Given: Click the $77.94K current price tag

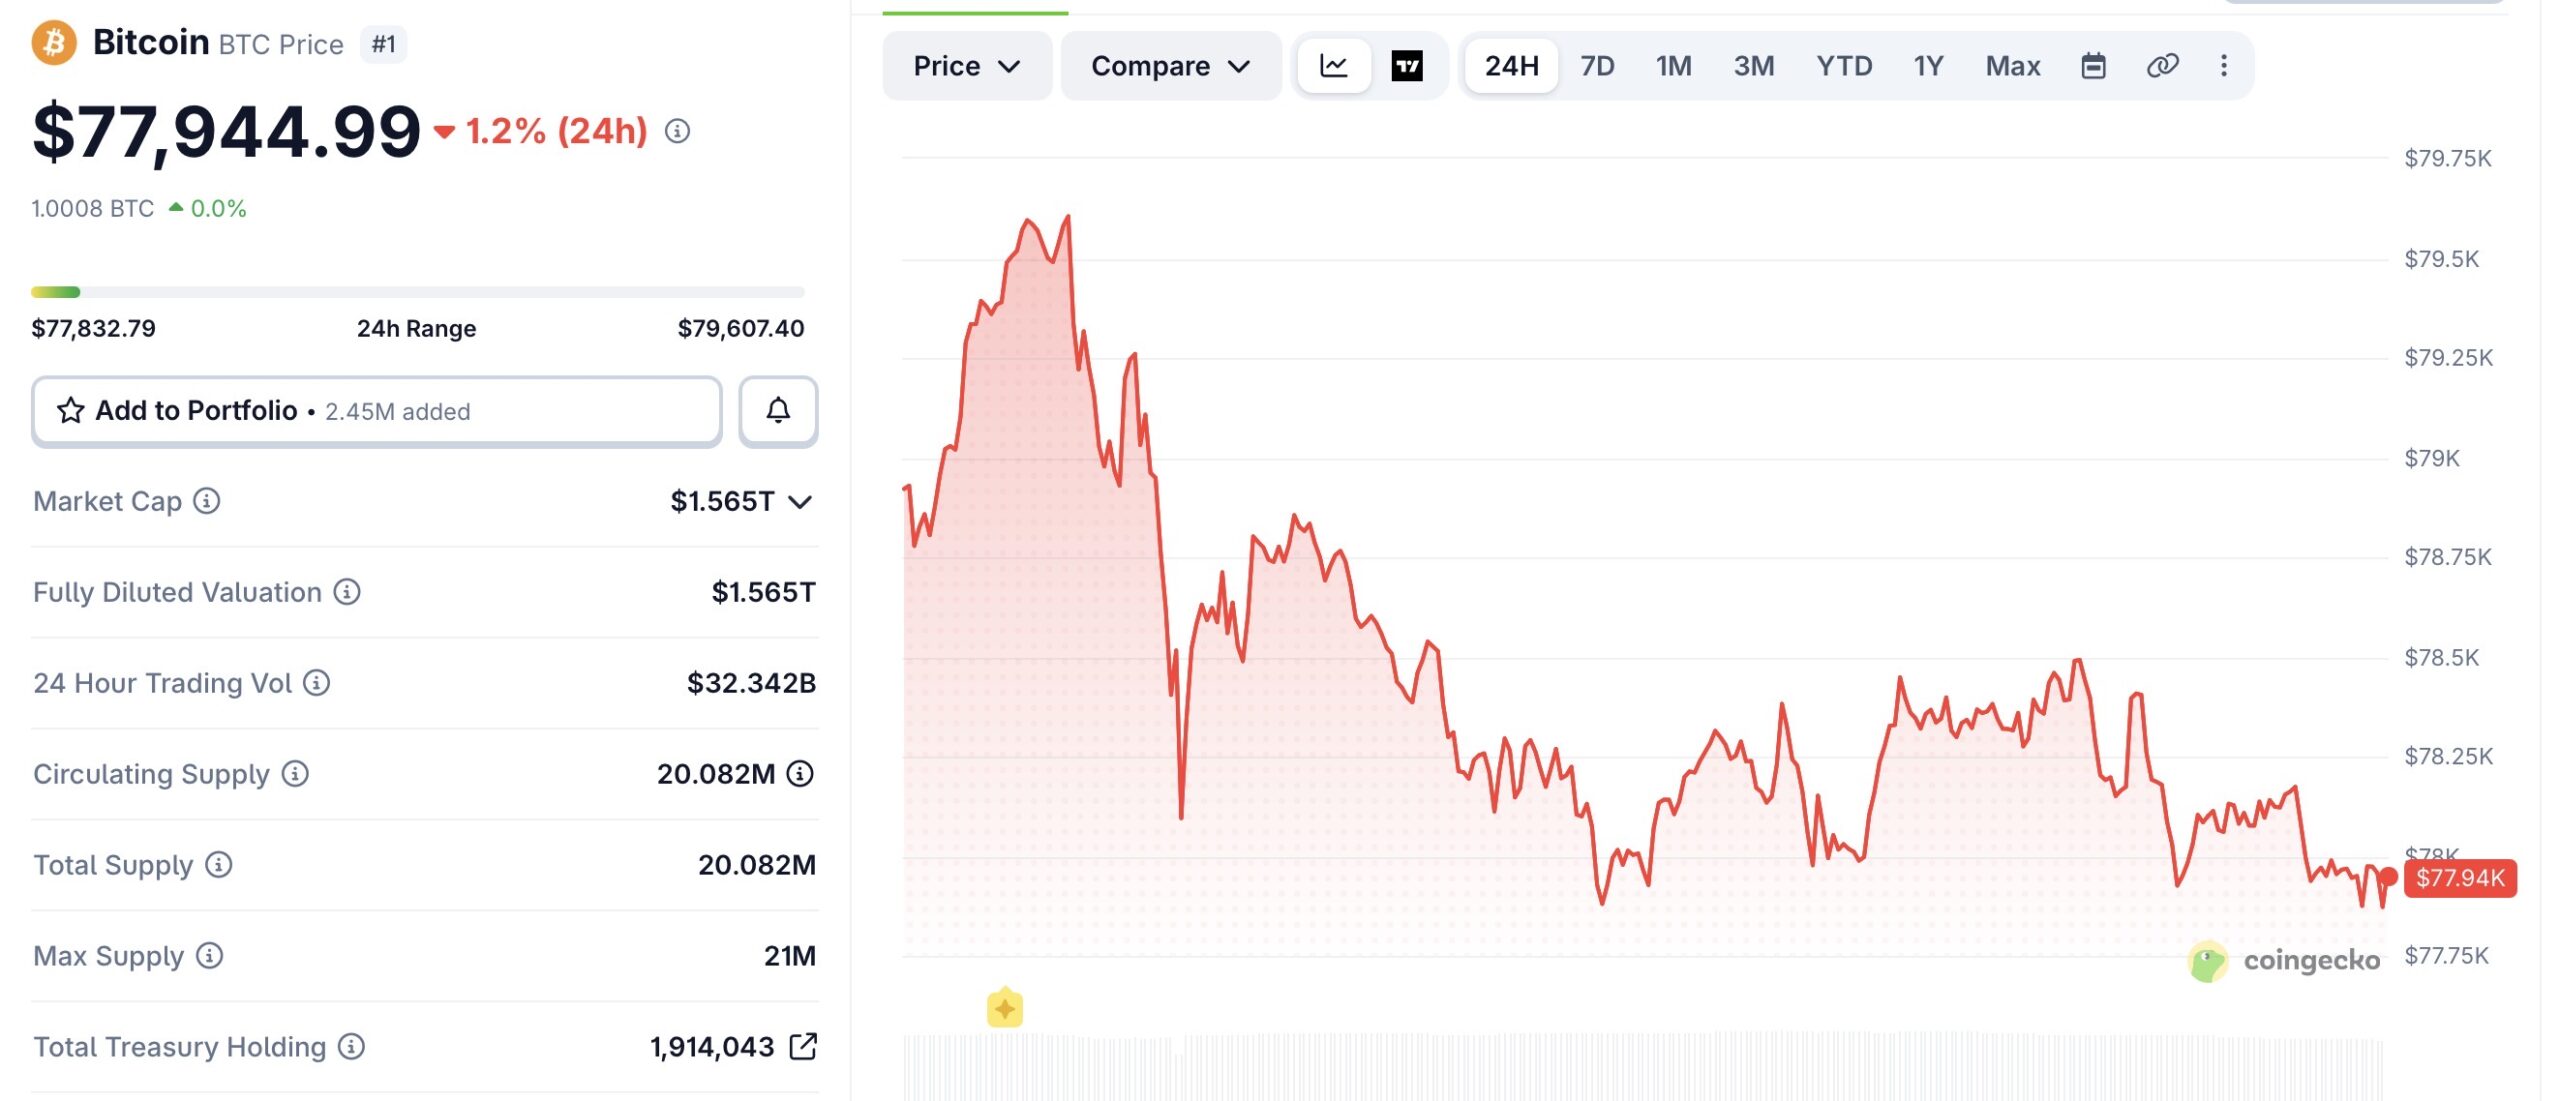Looking at the screenshot, I should (2460, 878).
